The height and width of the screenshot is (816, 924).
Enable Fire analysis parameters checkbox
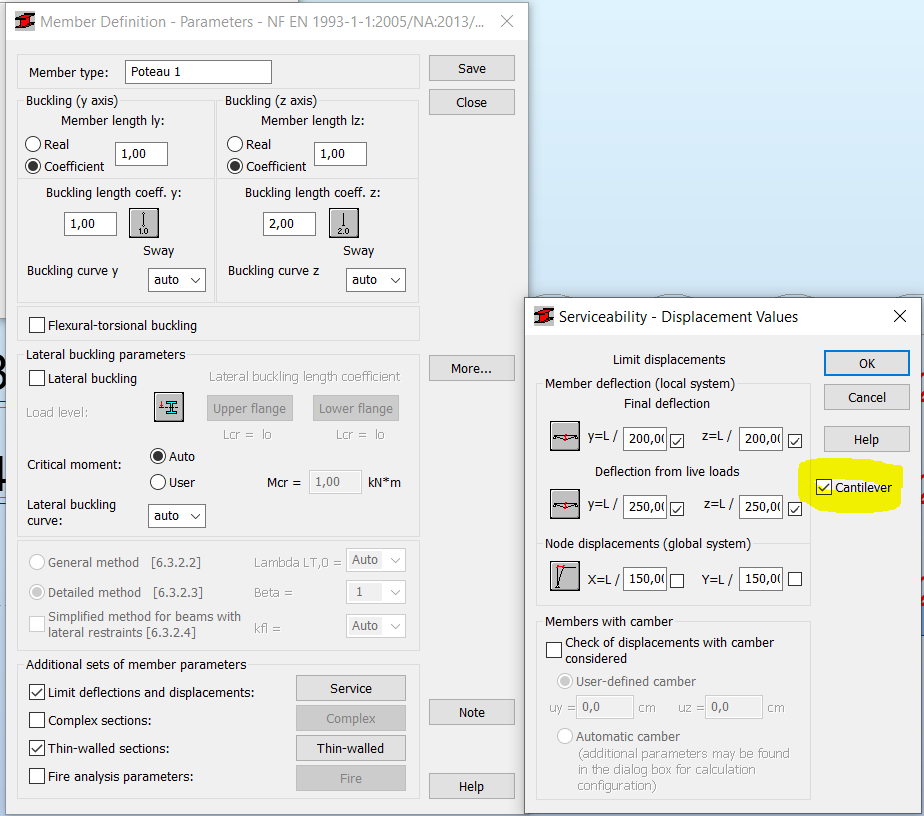[x=37, y=777]
